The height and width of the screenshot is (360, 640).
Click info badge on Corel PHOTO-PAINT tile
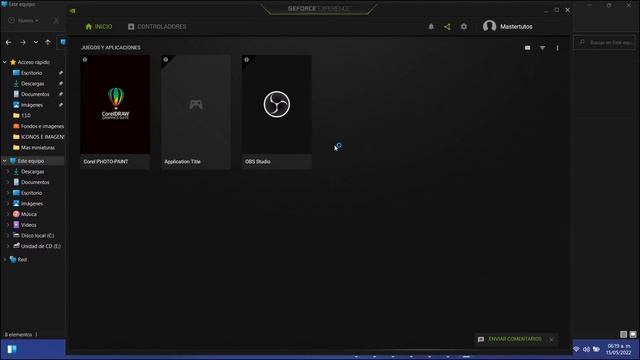click(85, 60)
